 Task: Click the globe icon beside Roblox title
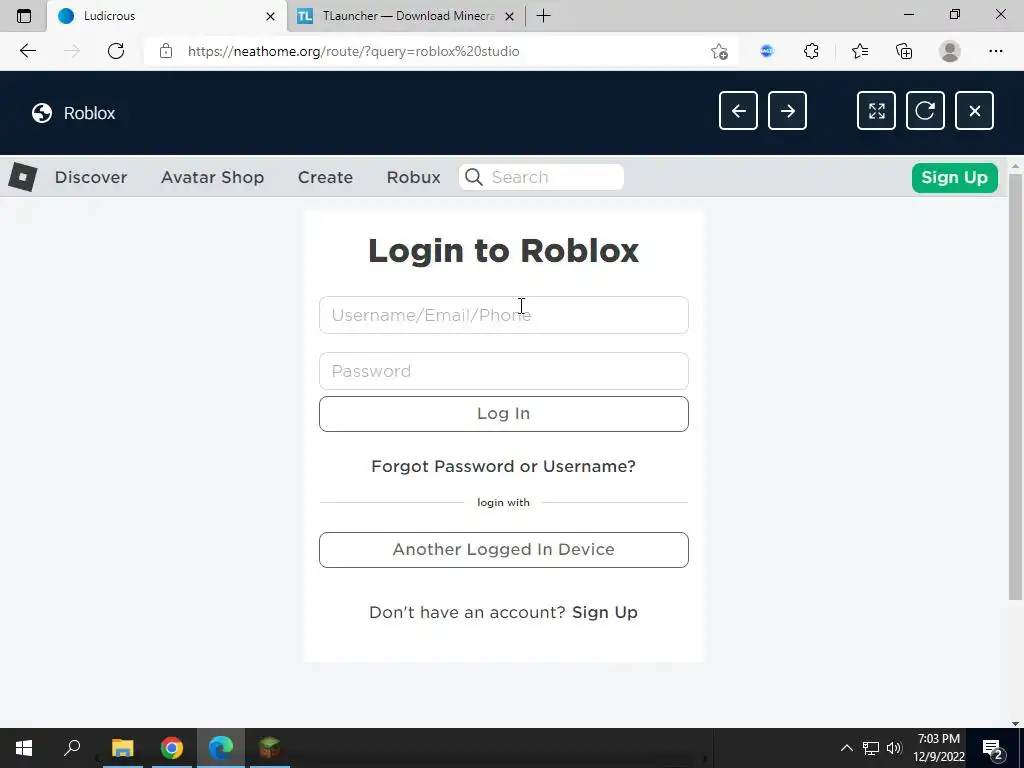pos(42,113)
